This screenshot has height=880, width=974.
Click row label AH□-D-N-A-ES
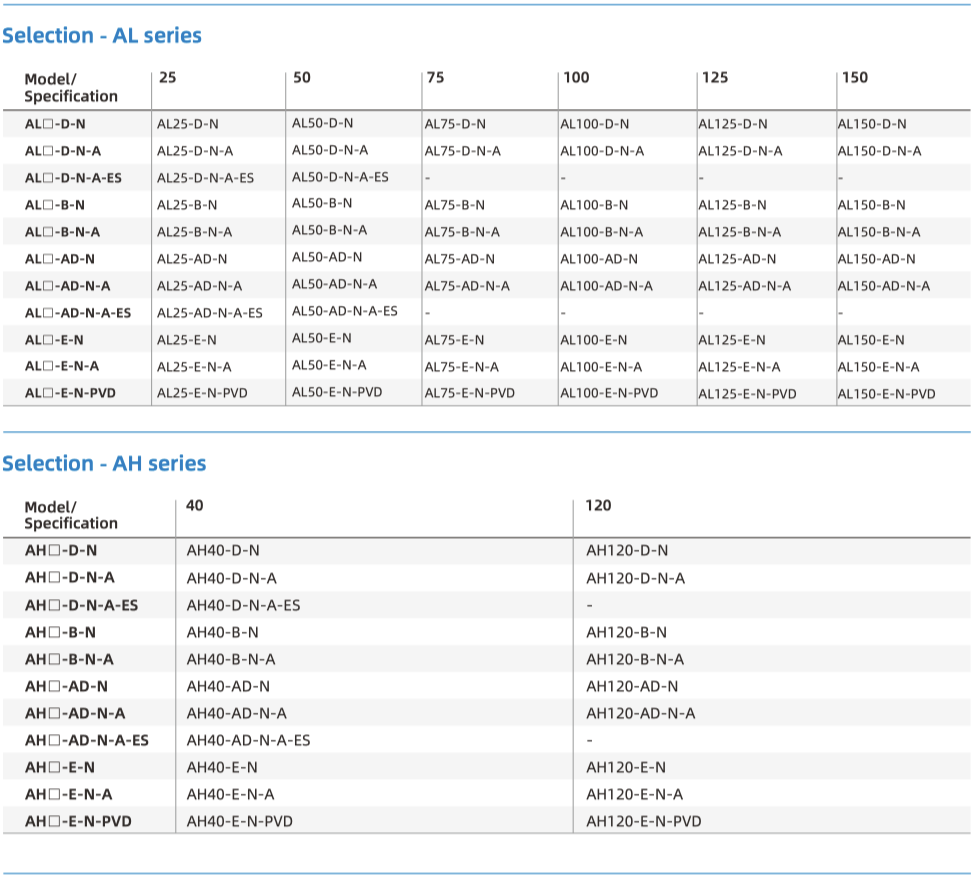coord(81,606)
